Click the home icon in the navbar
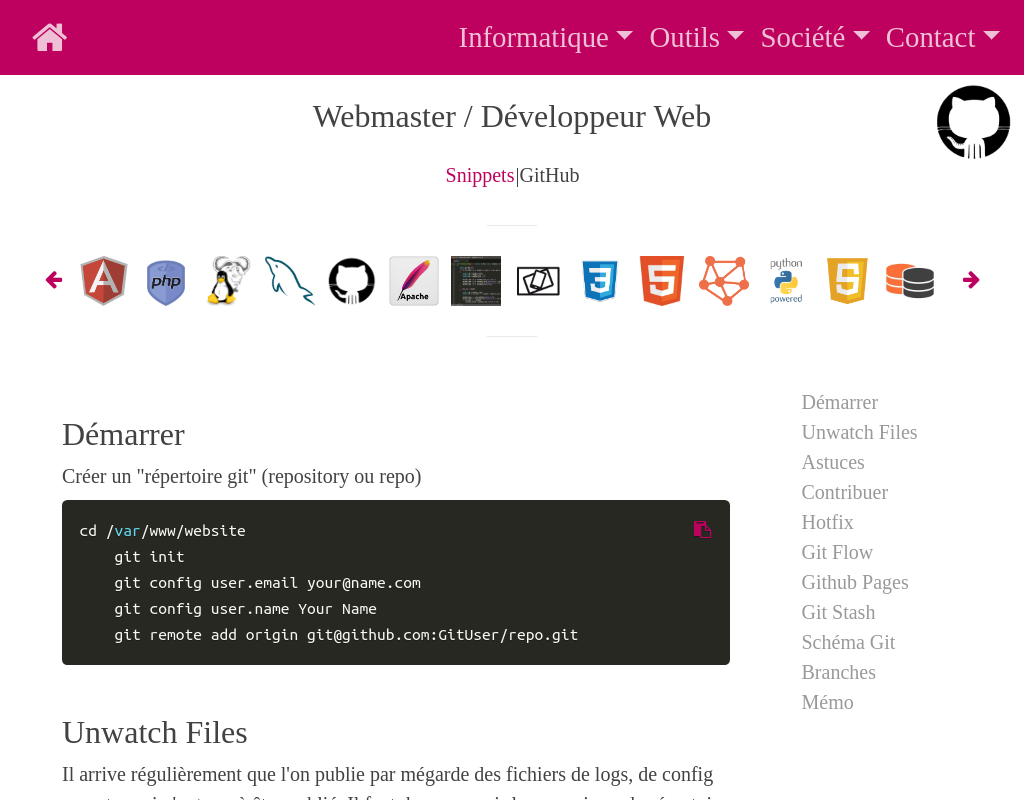Image resolution: width=1024 pixels, height=800 pixels. (x=49, y=37)
